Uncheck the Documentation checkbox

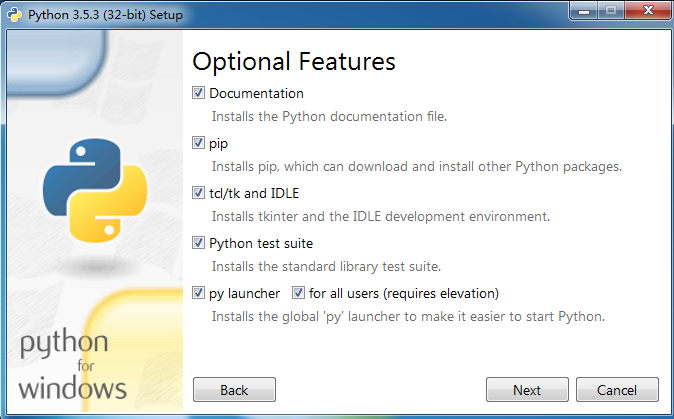[x=198, y=93]
